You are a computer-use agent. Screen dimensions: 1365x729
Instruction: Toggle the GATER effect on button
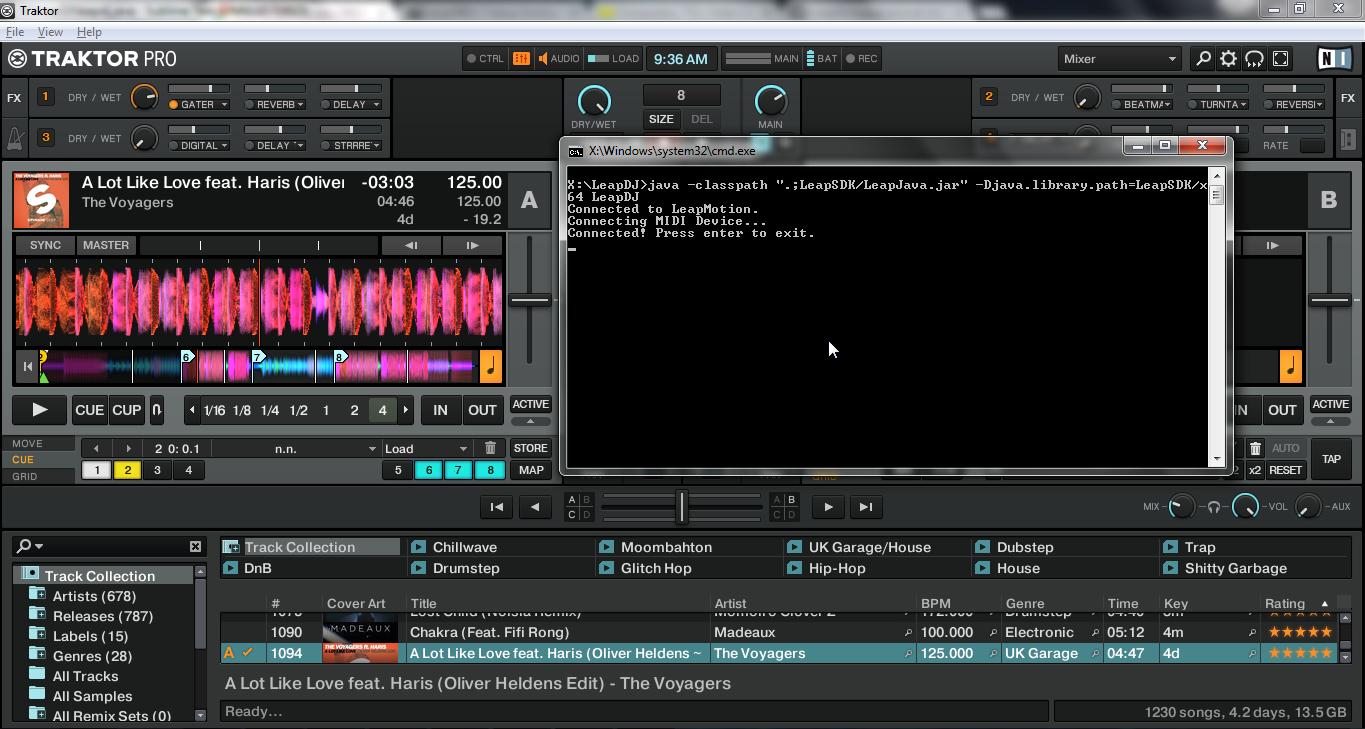(174, 104)
